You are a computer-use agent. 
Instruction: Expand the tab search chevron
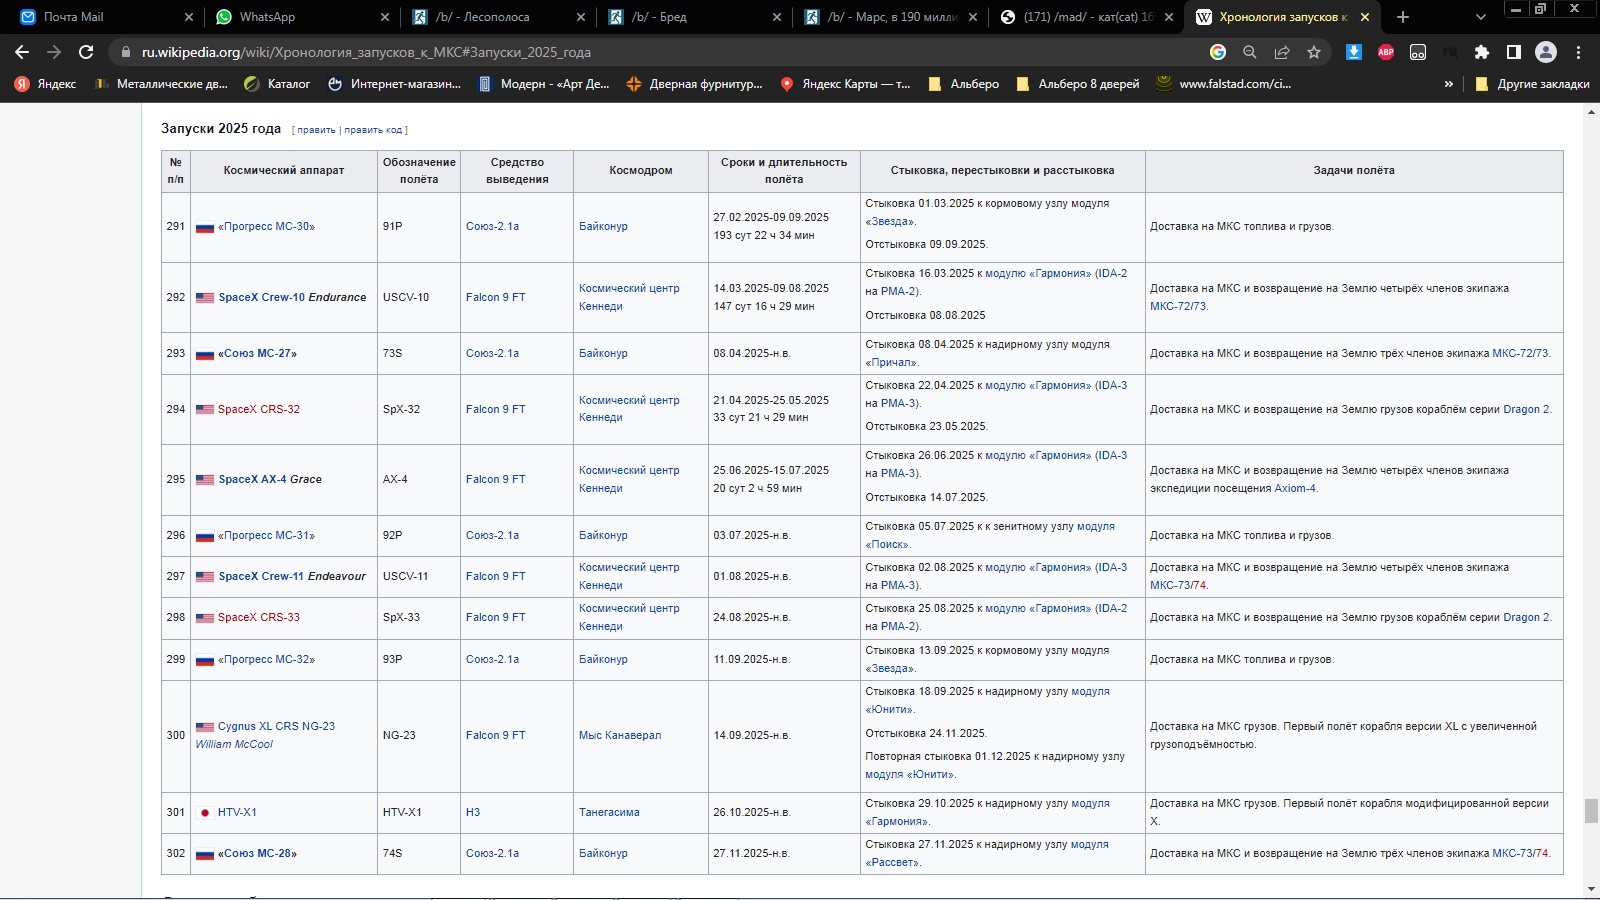tap(1481, 17)
